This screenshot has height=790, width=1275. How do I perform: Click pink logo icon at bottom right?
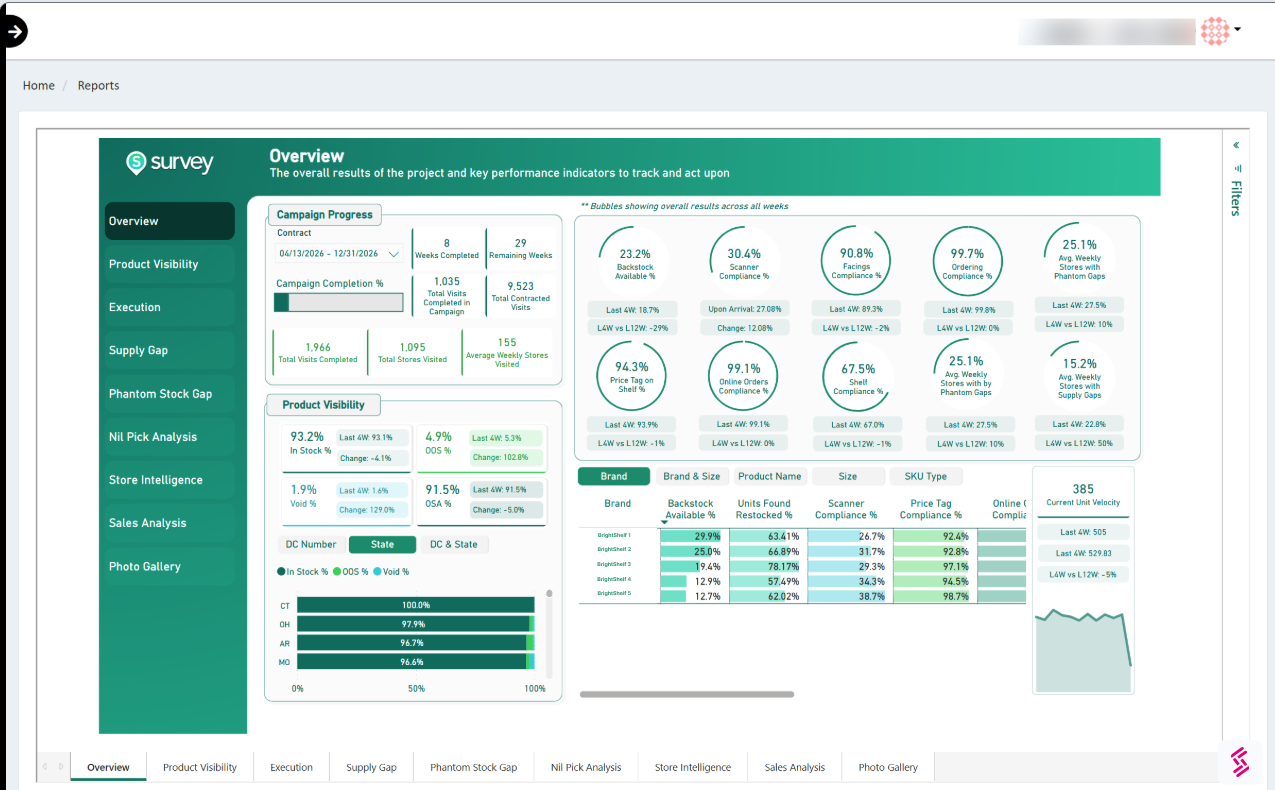1240,762
